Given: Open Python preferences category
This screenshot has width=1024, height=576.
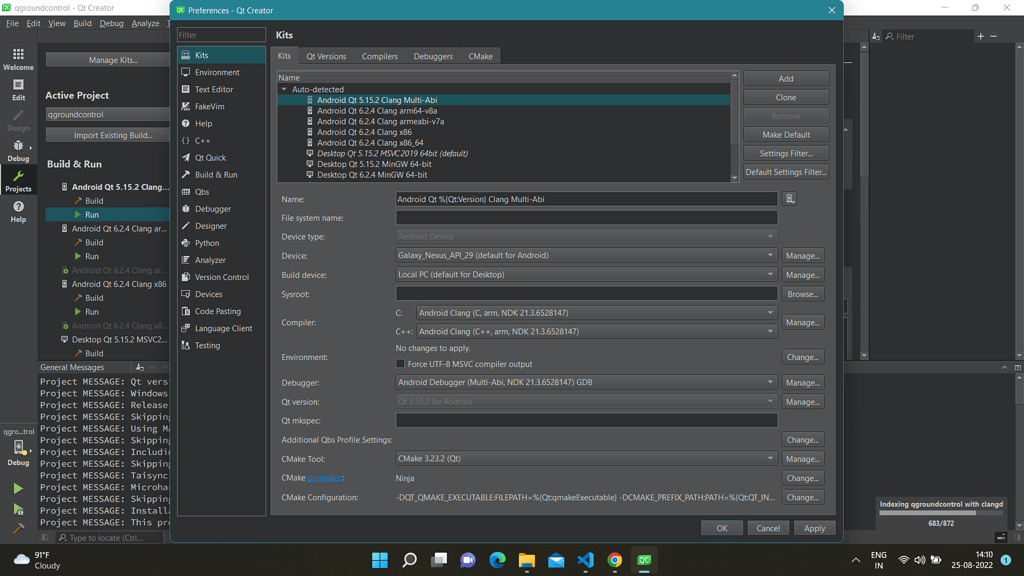Looking at the screenshot, I should 221,243.
